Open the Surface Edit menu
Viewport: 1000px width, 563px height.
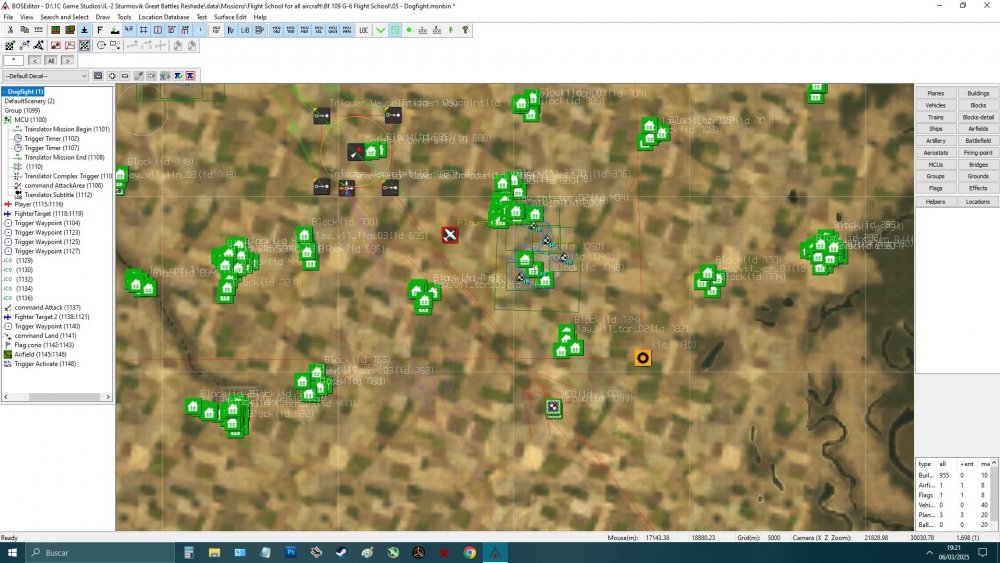point(230,17)
